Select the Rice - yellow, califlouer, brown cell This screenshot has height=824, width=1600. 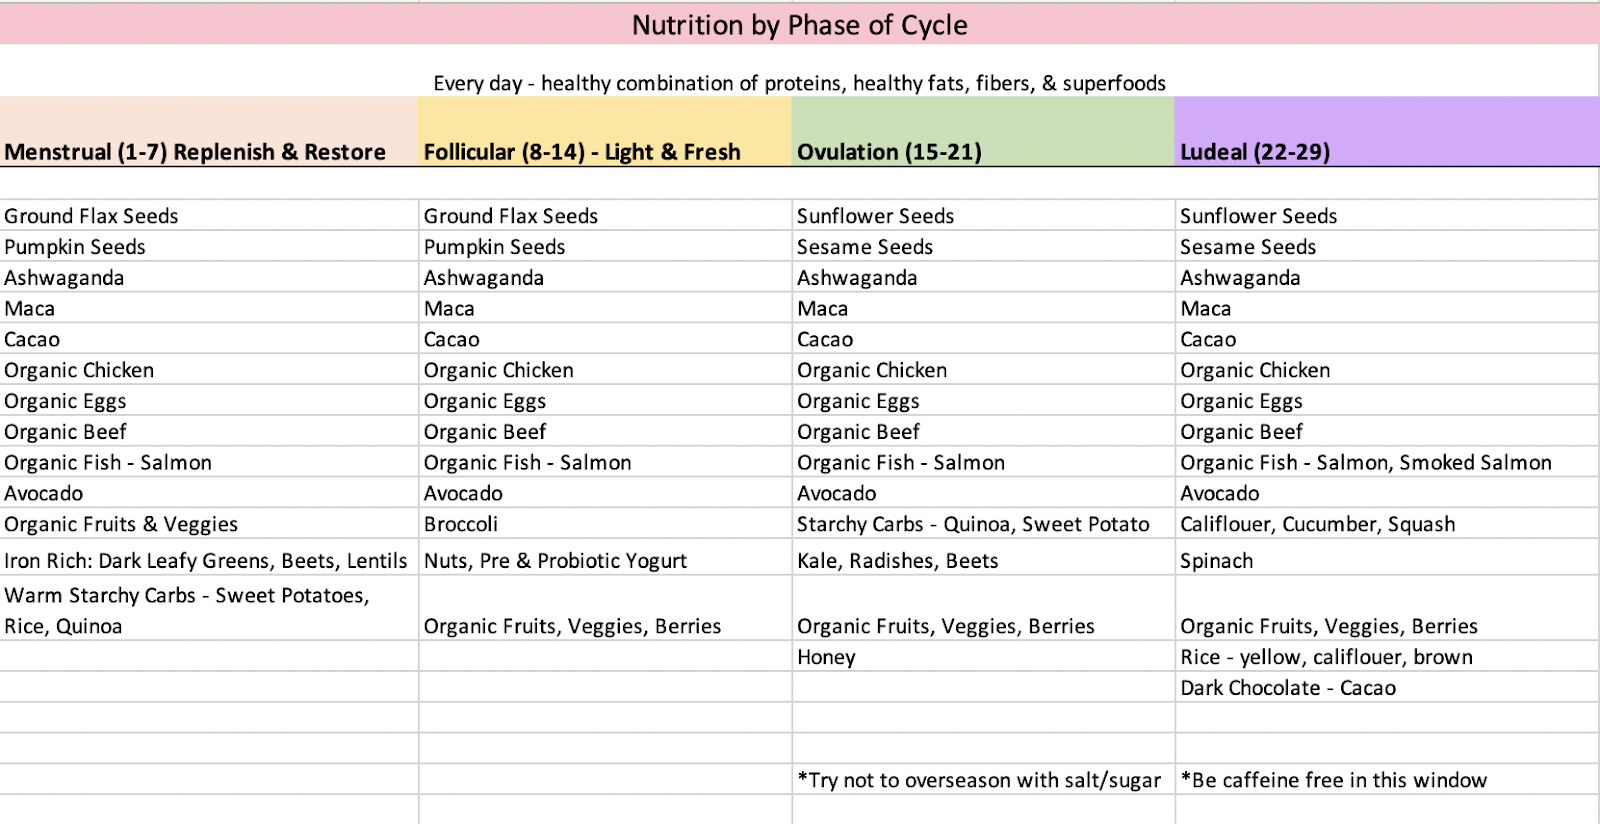point(1387,657)
